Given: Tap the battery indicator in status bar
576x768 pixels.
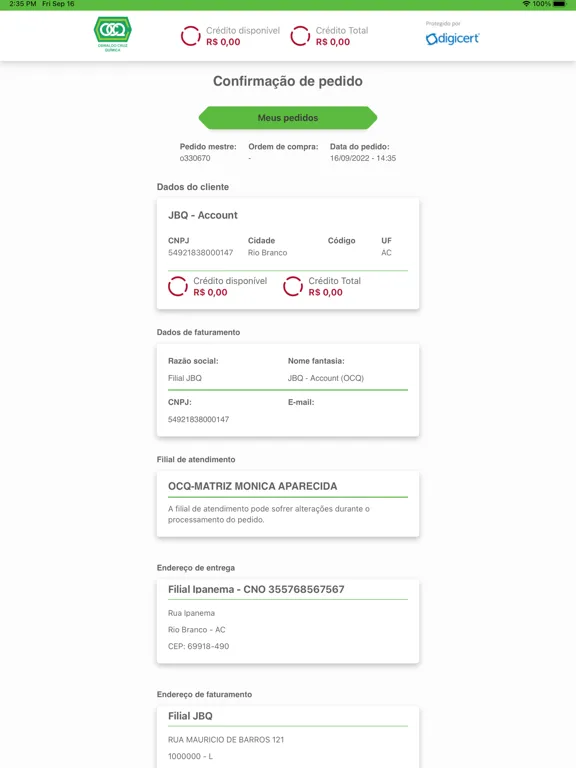Looking at the screenshot, I should [559, 4].
